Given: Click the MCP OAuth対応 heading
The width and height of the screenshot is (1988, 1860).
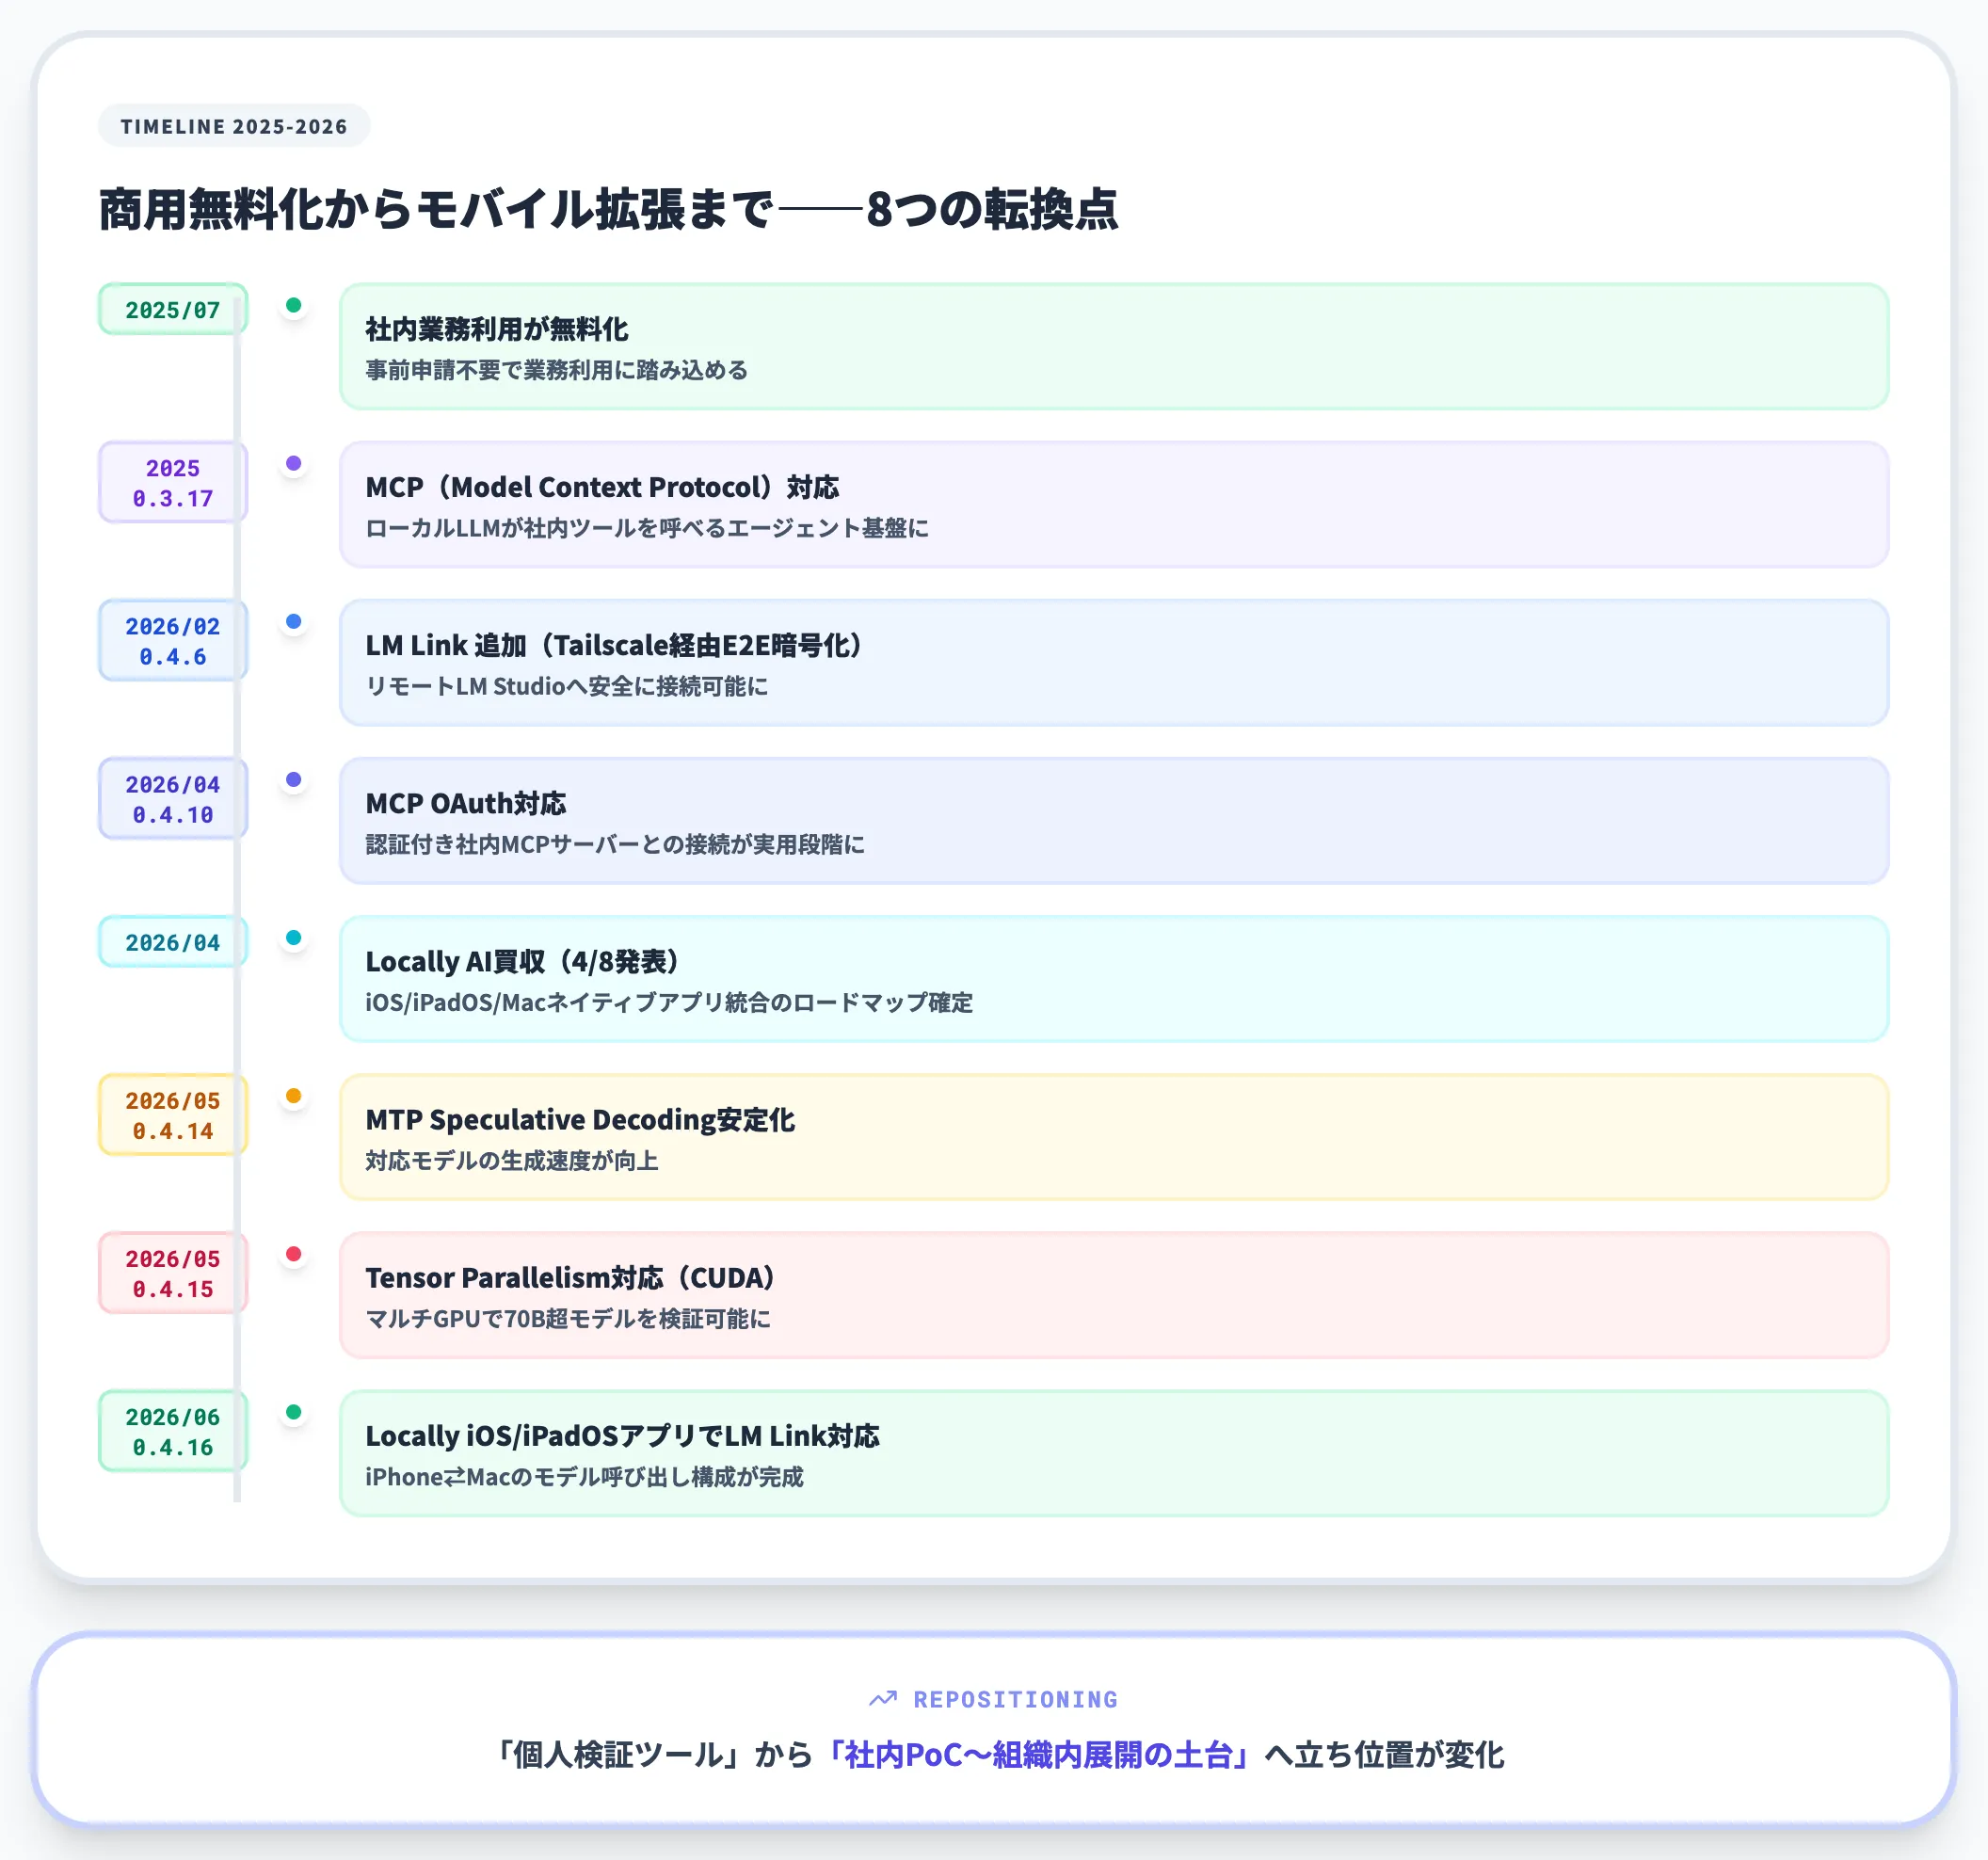Looking at the screenshot, I should 466,803.
